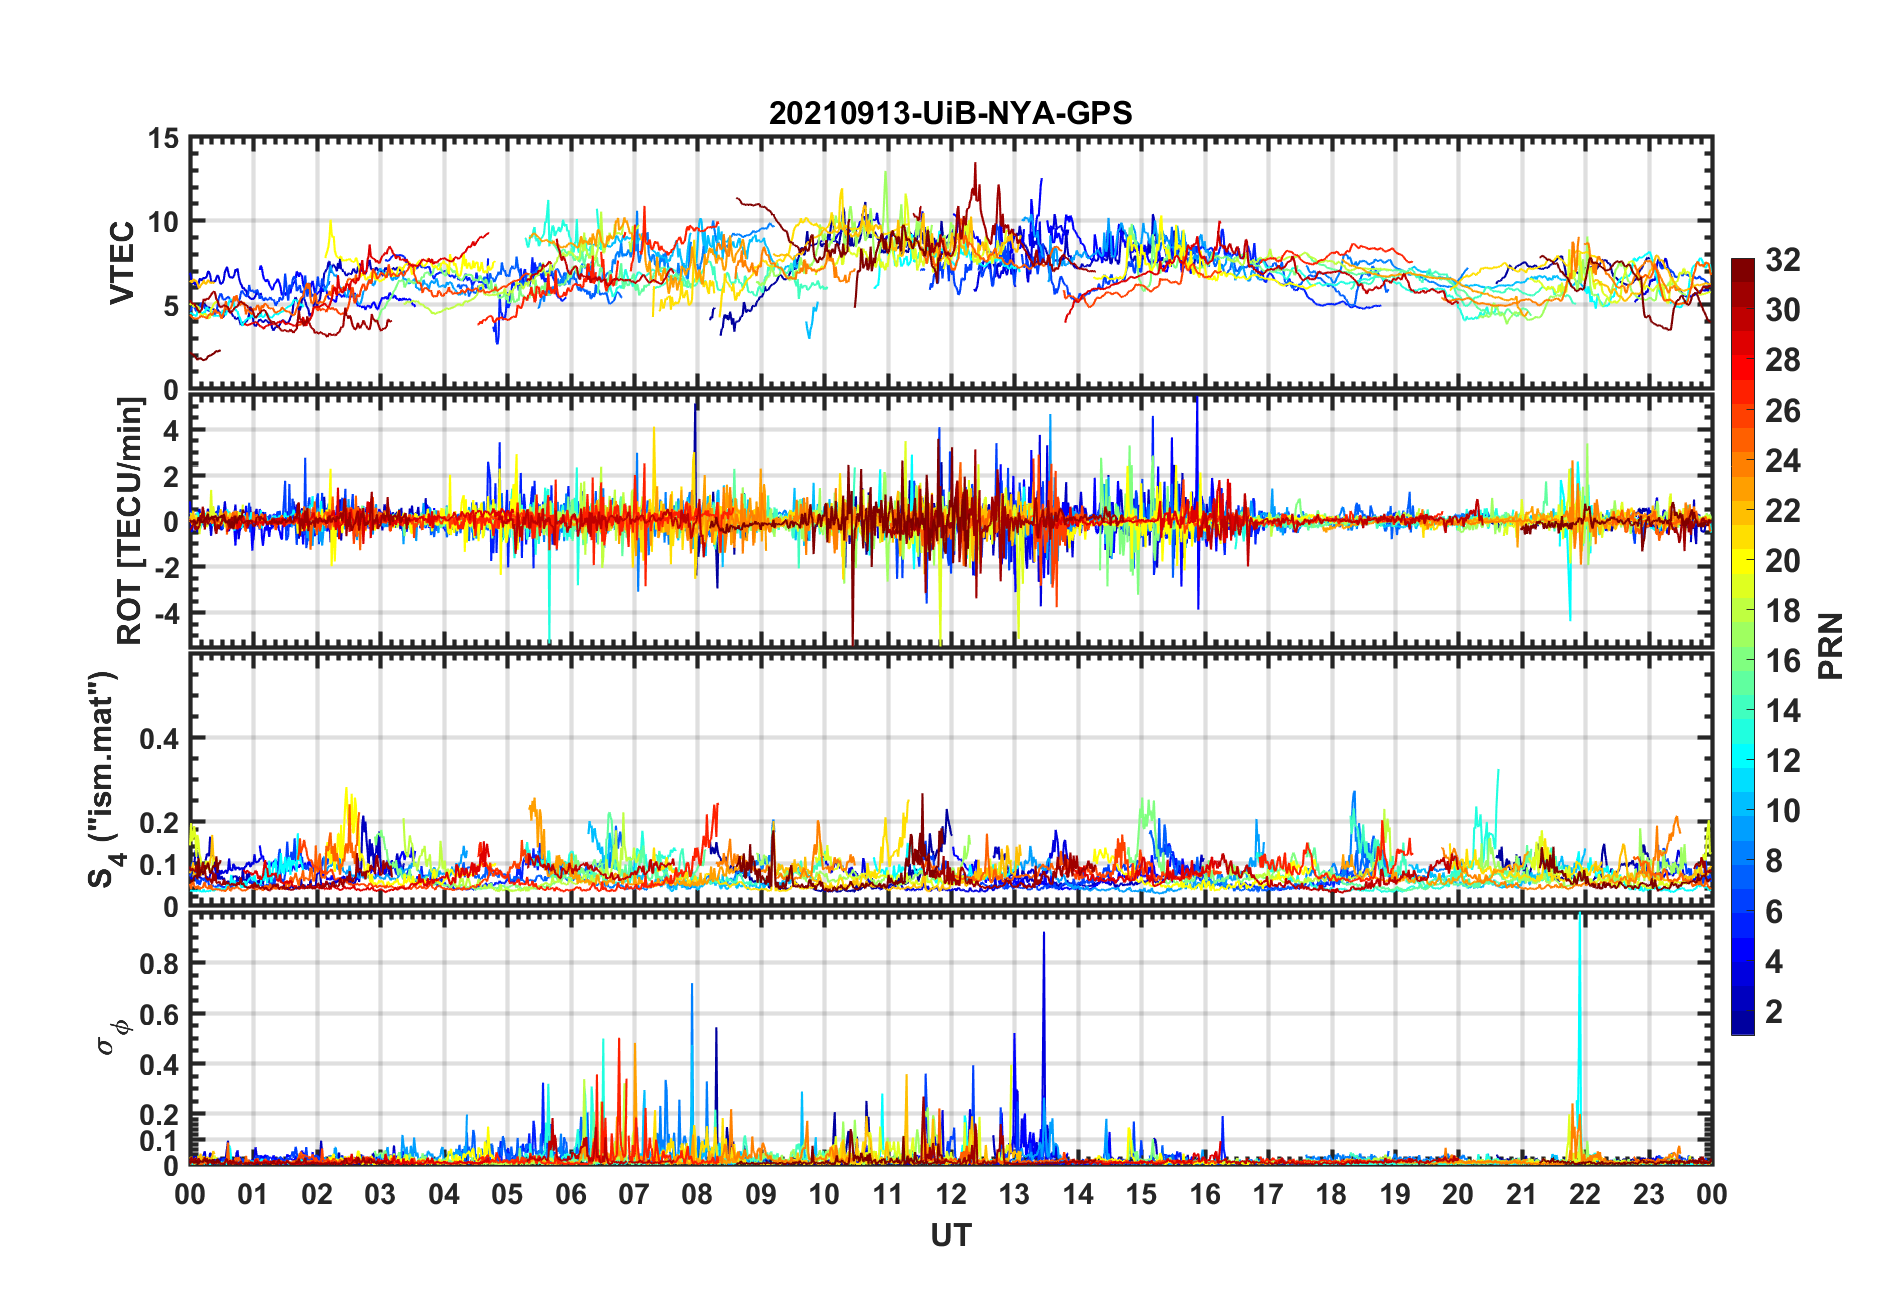1902x1292 pixels.
Task: Pick PRN colorbar tick label 30
Action: (1783, 310)
